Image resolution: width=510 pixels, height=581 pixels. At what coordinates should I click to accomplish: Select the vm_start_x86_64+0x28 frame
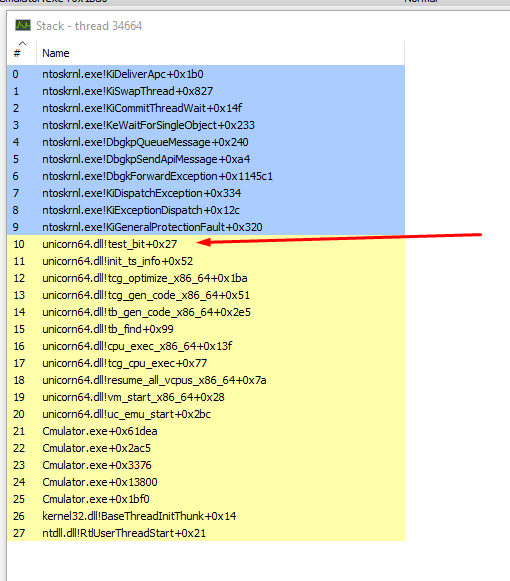206,398
